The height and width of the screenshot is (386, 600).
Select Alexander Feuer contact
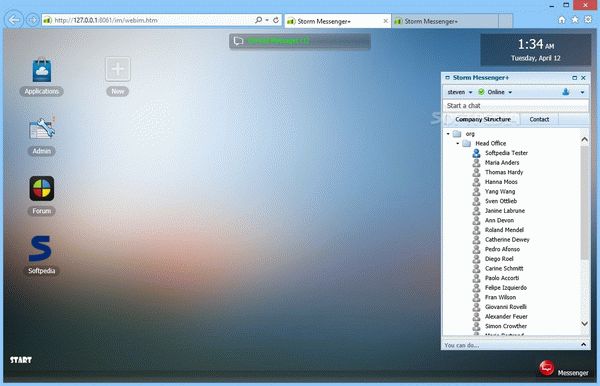(x=506, y=316)
